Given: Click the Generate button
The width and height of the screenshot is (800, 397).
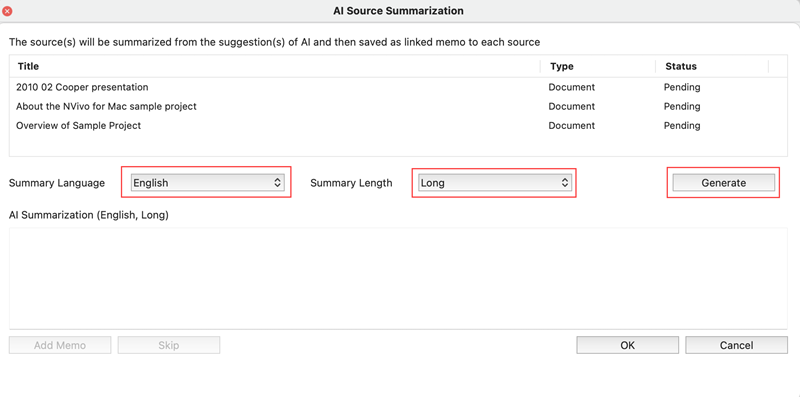Looking at the screenshot, I should coord(723,183).
